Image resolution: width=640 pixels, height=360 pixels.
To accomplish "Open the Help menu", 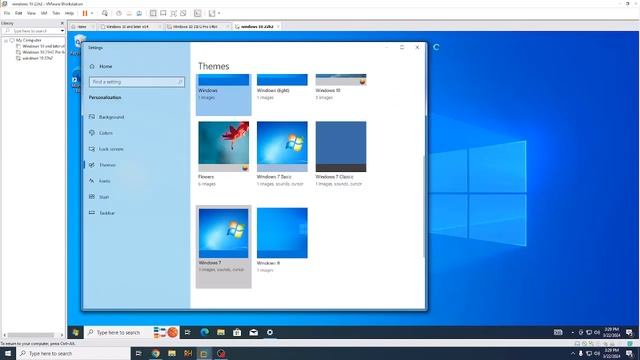I will click(69, 13).
